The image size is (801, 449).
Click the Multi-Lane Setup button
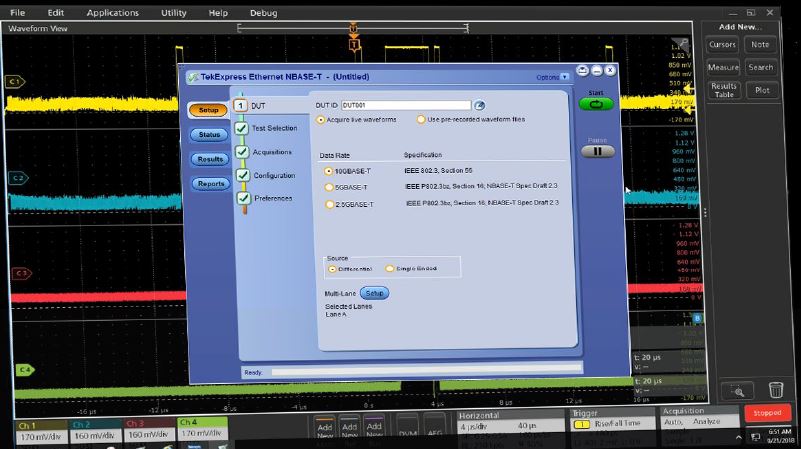(x=374, y=293)
